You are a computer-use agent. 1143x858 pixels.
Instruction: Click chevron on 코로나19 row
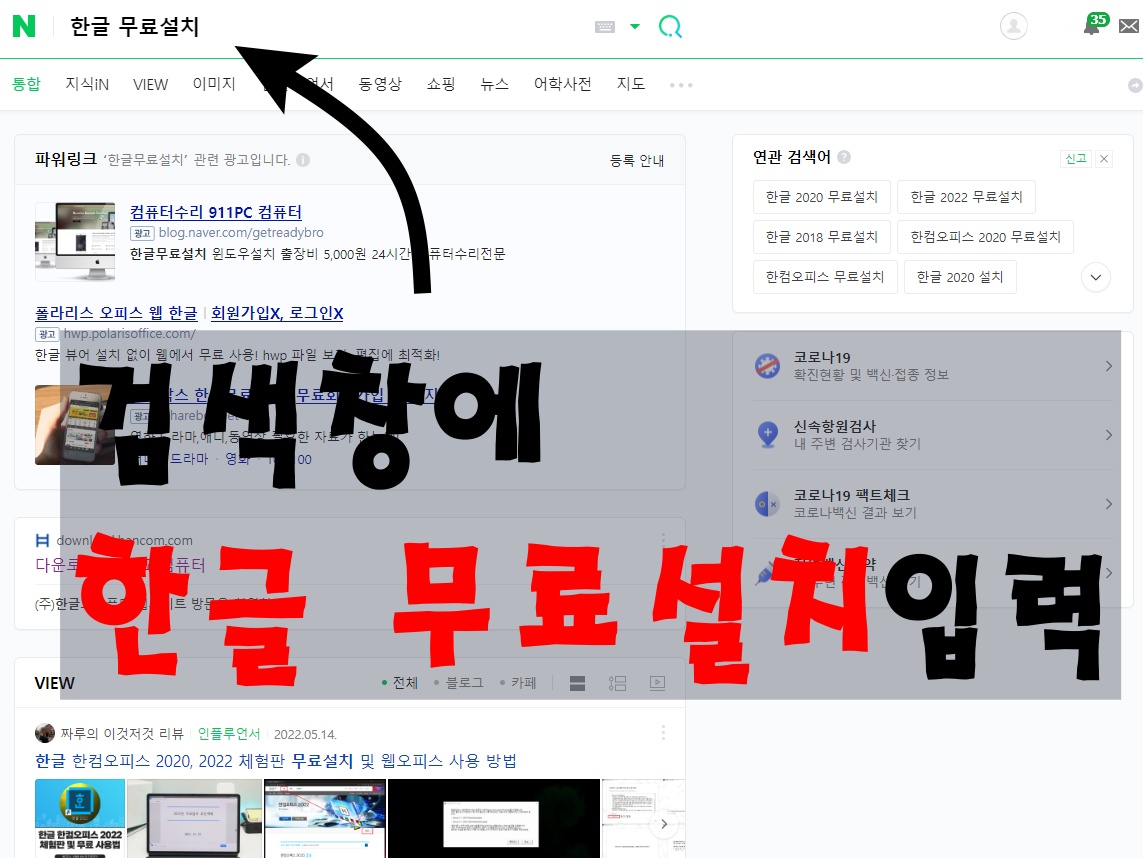click(x=1108, y=366)
